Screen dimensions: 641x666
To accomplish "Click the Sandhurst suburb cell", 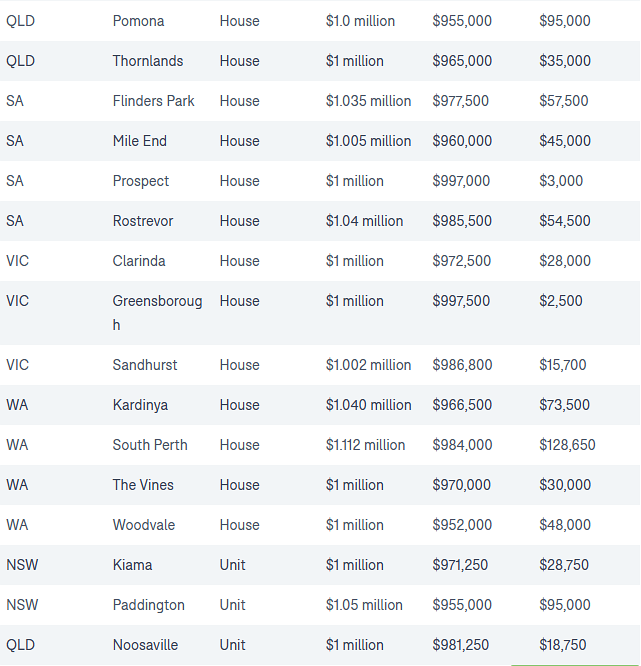I will (145, 365).
